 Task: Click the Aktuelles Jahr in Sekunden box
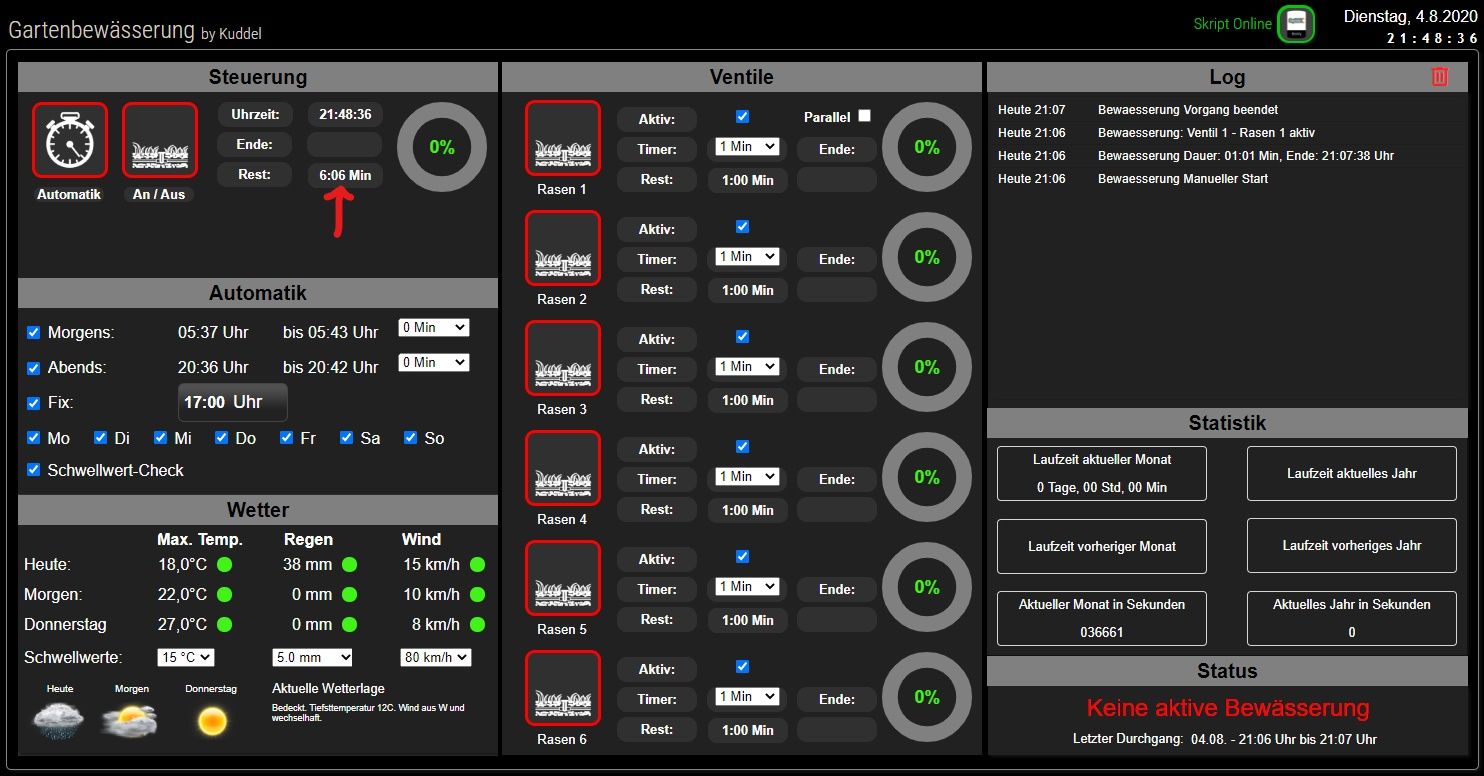1352,618
